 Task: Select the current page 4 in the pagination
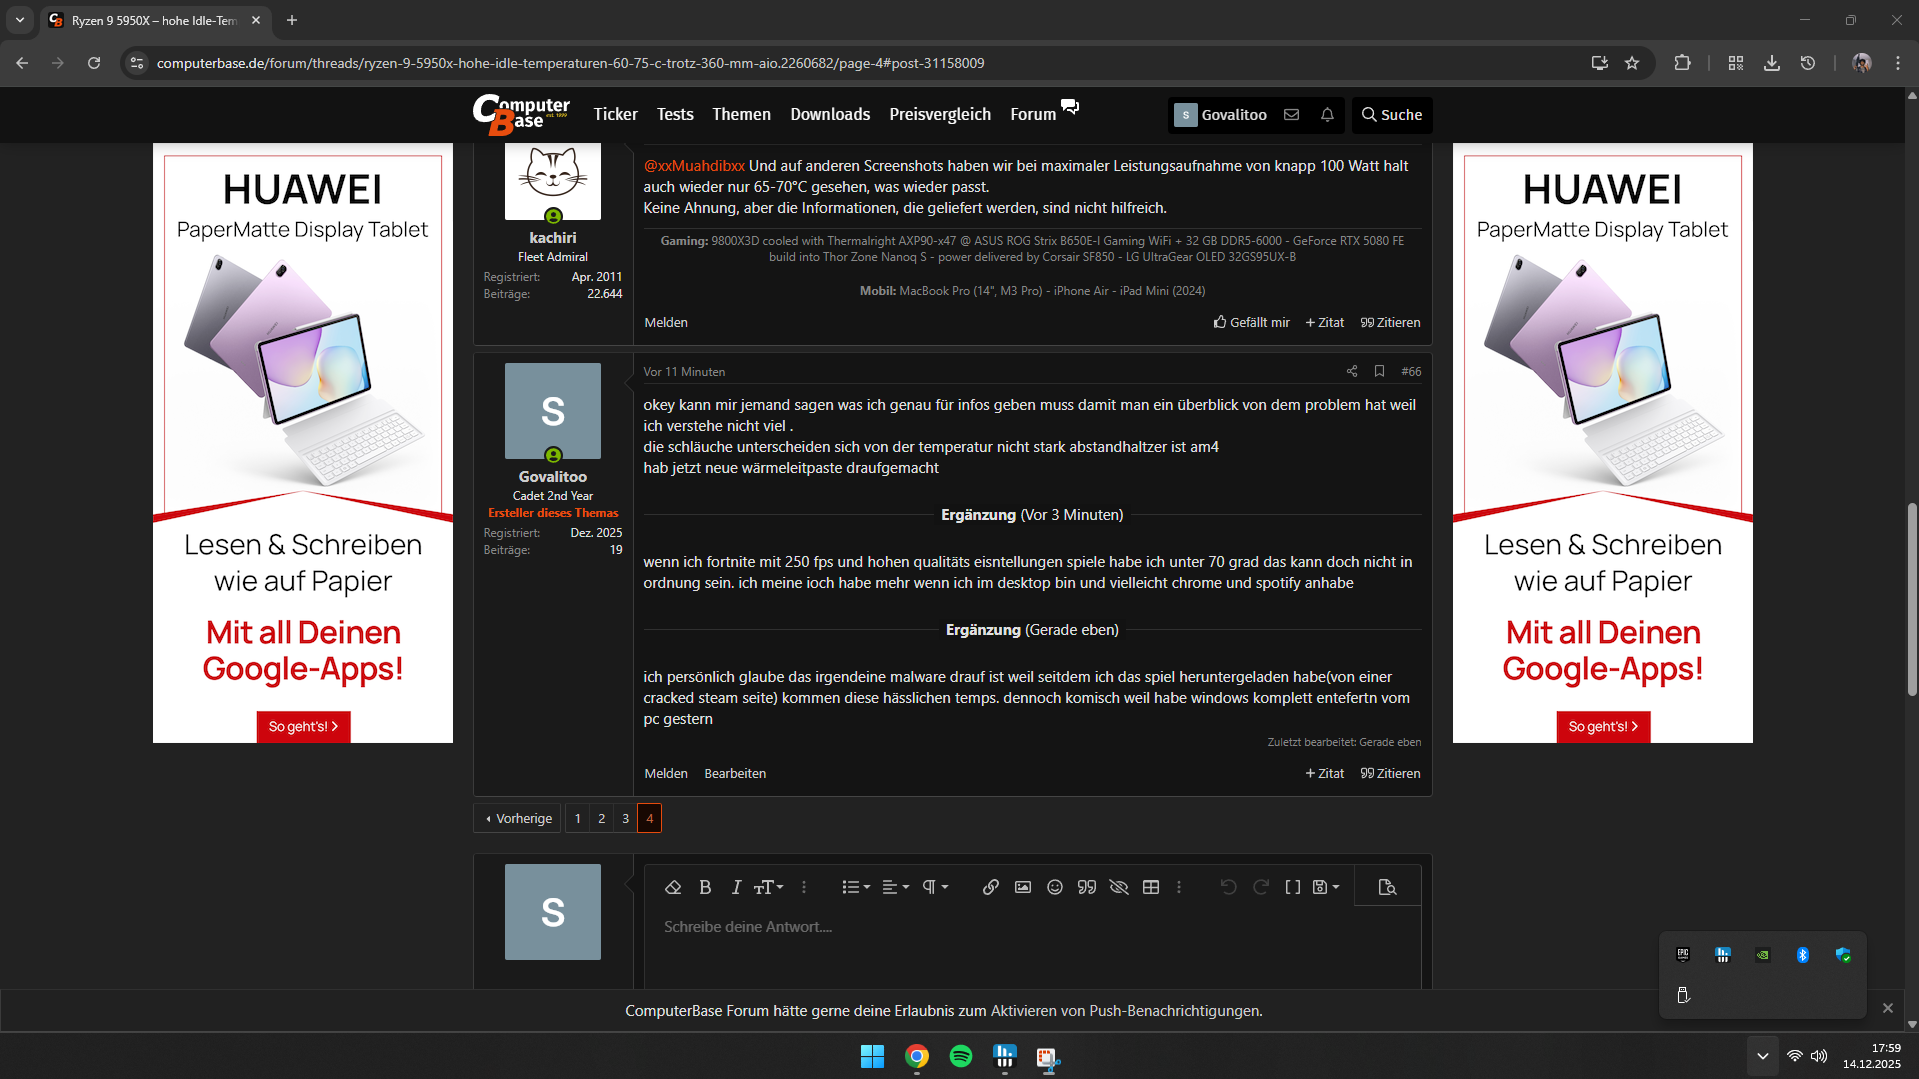click(x=650, y=818)
